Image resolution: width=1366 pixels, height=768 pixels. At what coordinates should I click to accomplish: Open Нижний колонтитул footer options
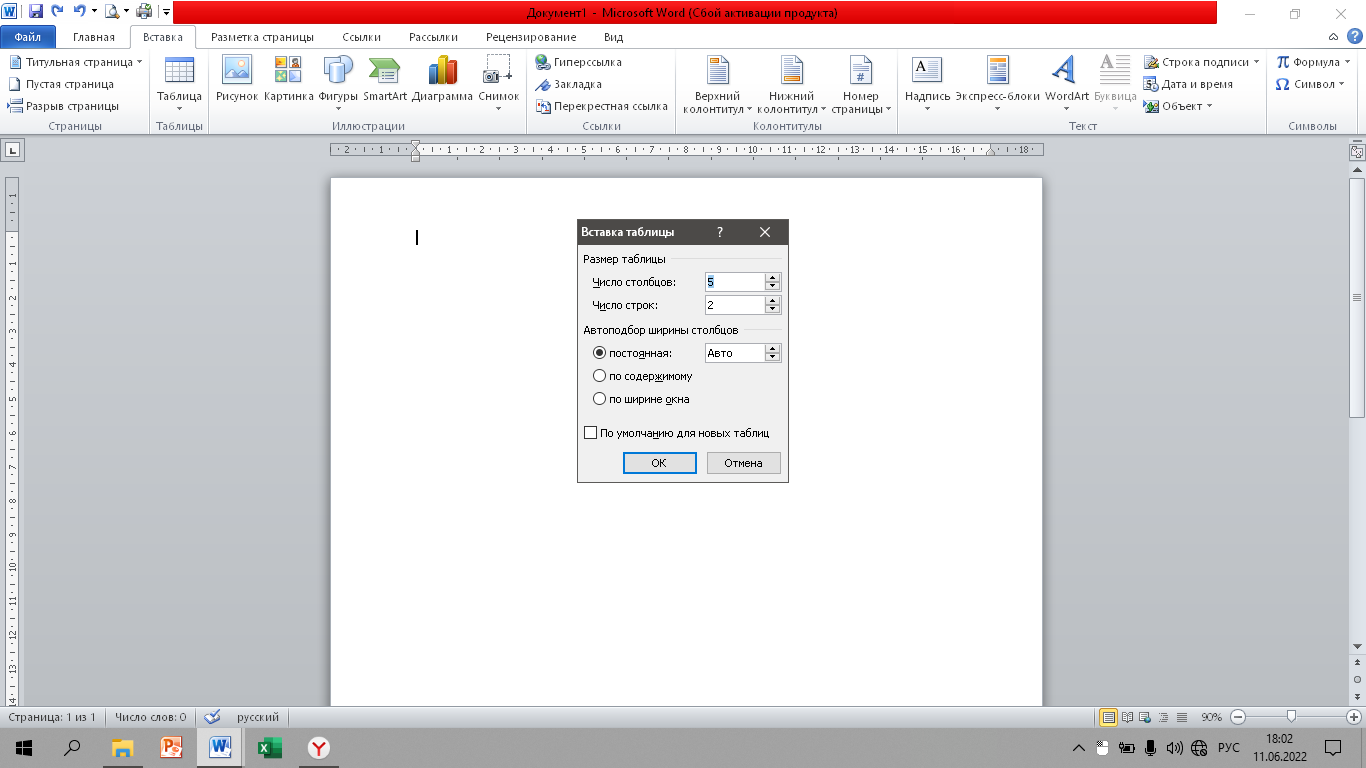pos(792,84)
